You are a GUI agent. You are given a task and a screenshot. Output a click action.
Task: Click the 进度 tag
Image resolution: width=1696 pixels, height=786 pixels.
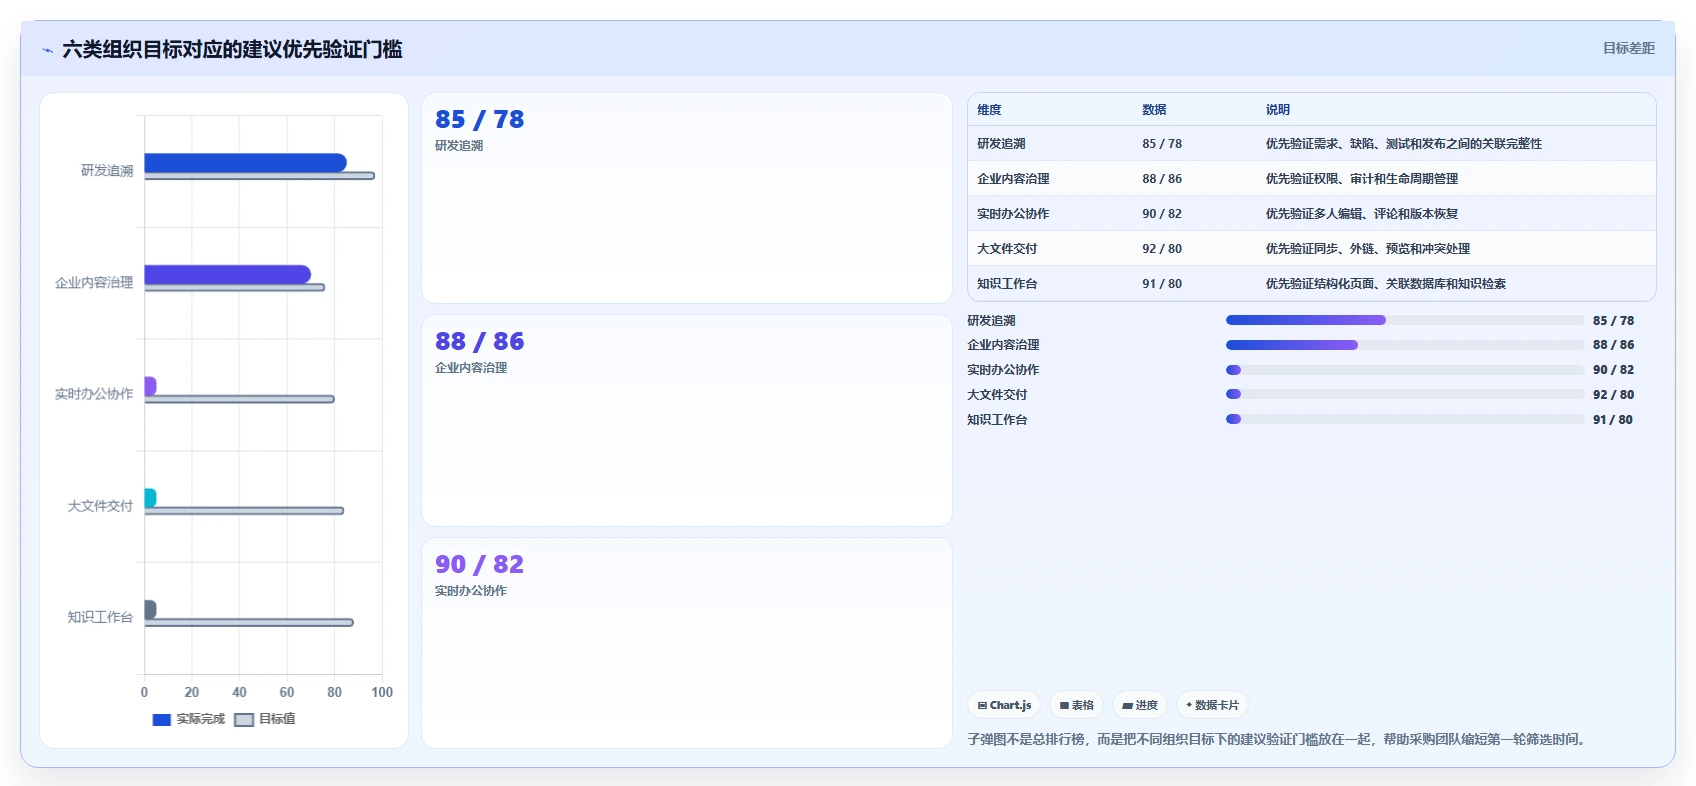[x=1140, y=705]
